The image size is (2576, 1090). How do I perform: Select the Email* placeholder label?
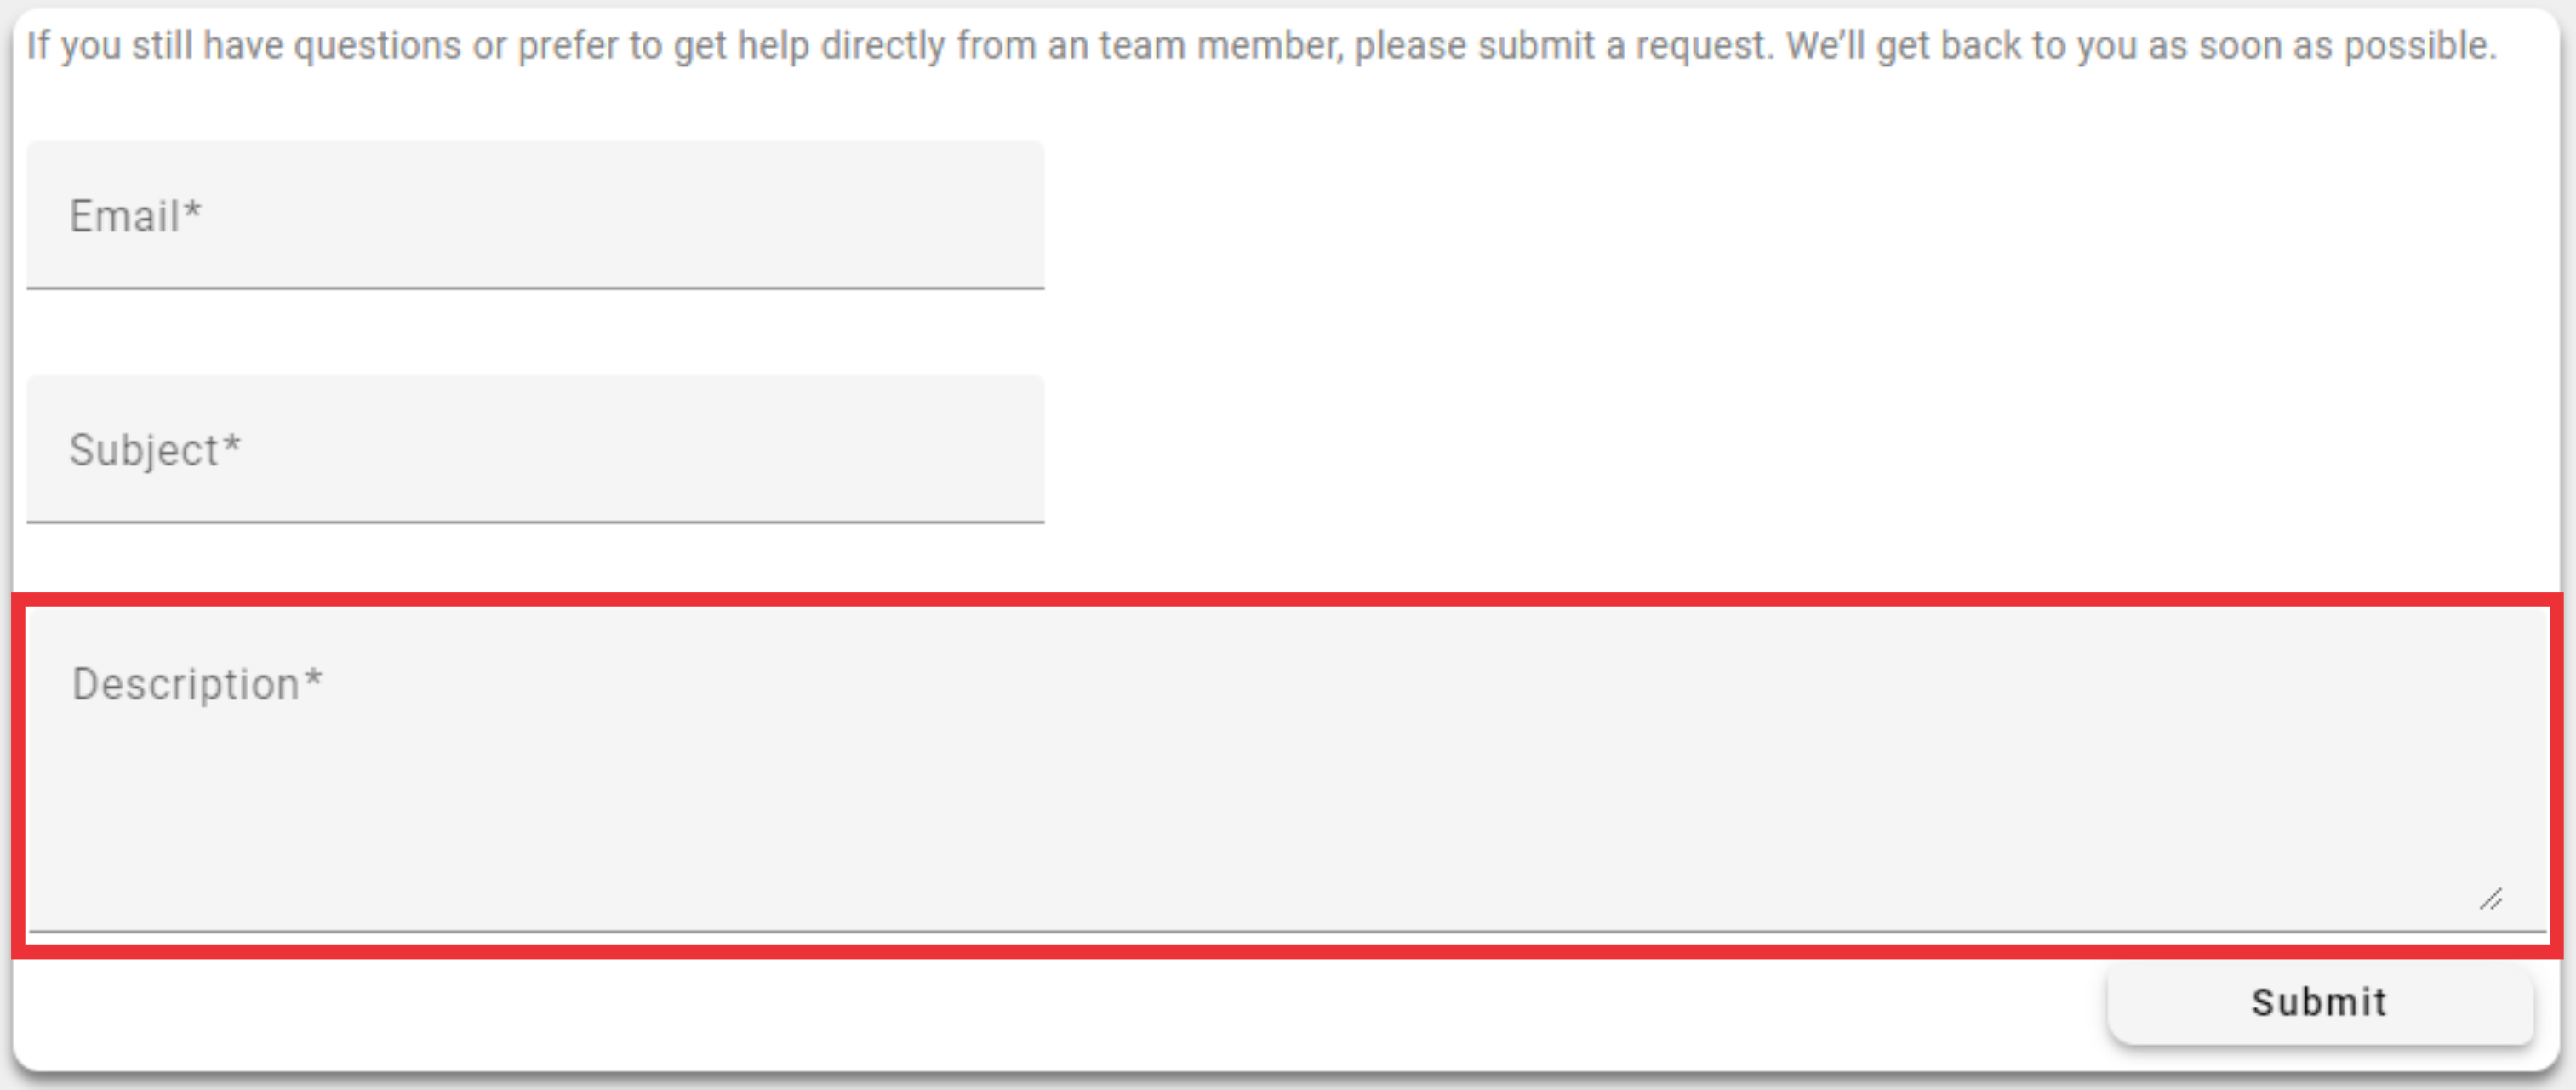(135, 216)
